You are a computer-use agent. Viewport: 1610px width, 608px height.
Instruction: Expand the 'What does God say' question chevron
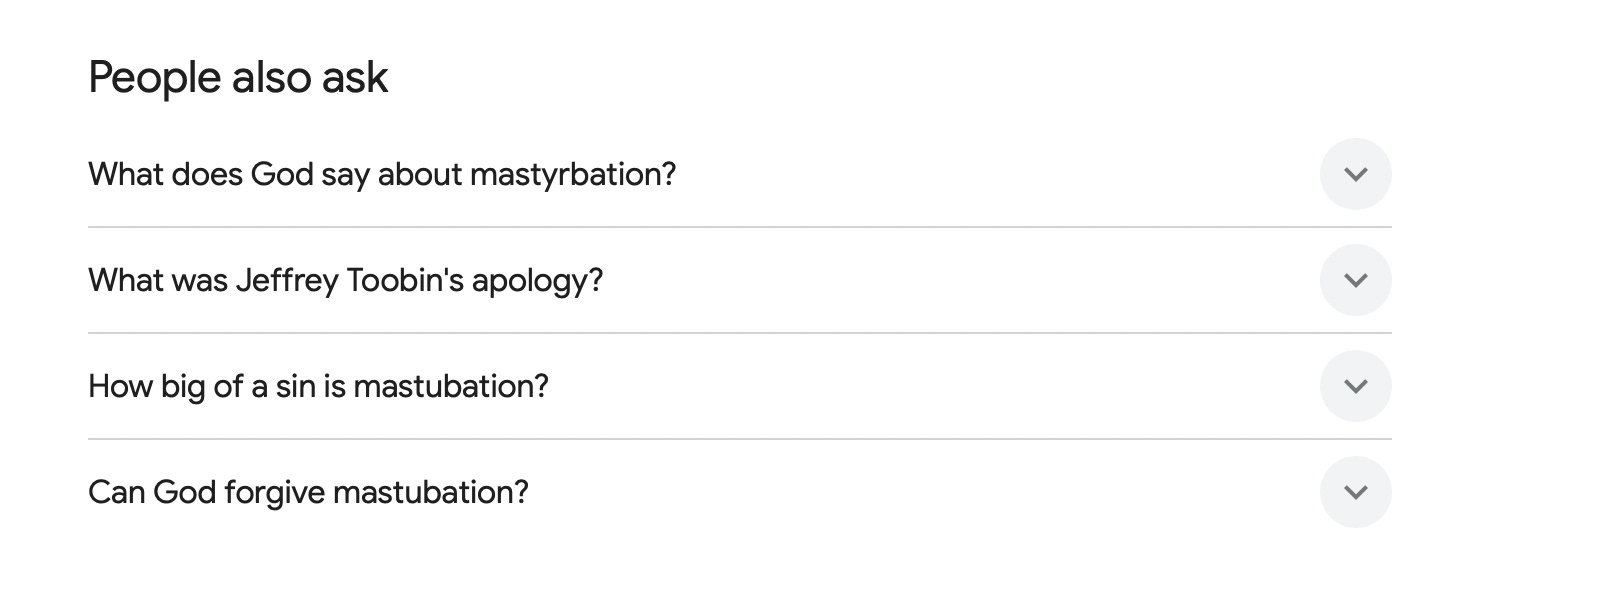1355,174
